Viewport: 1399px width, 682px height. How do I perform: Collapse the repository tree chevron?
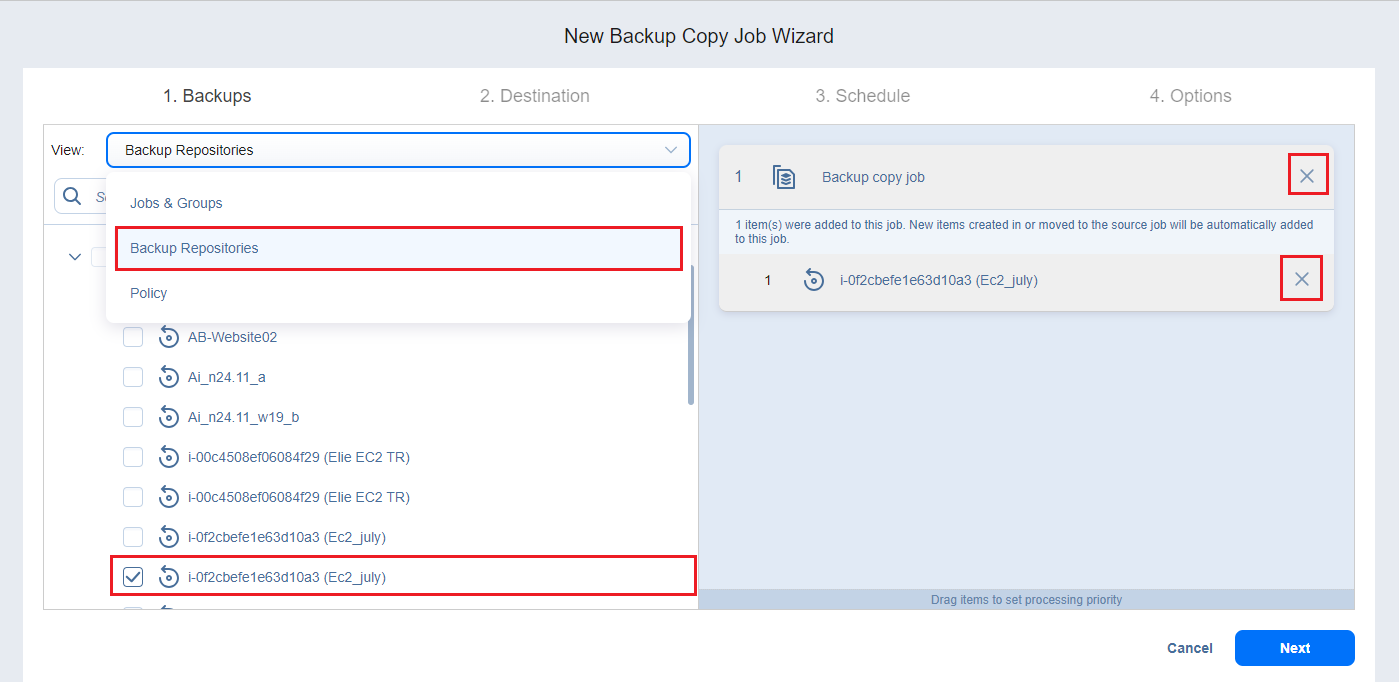[75, 257]
